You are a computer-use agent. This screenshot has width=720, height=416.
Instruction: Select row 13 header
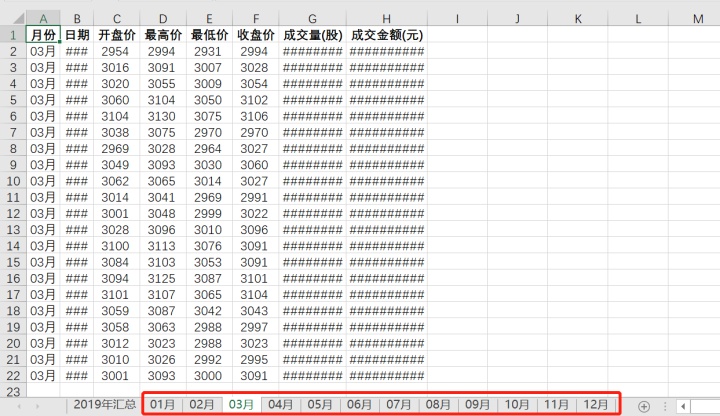13,230
